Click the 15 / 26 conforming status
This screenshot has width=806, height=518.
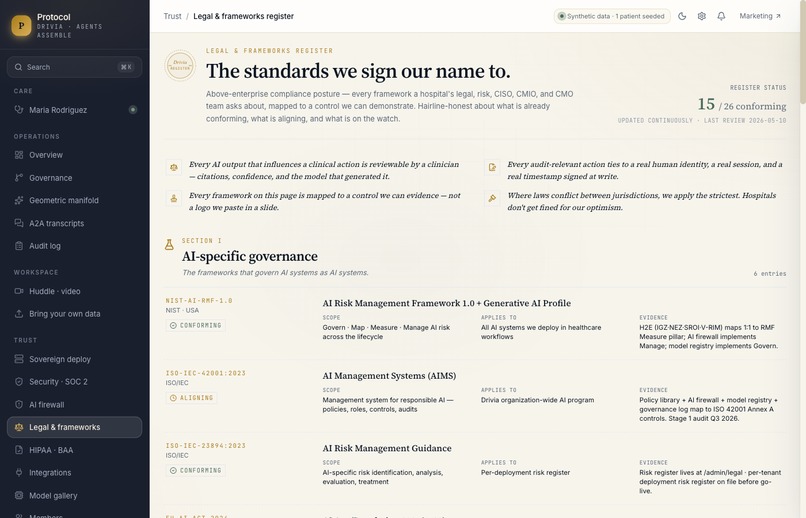742,104
